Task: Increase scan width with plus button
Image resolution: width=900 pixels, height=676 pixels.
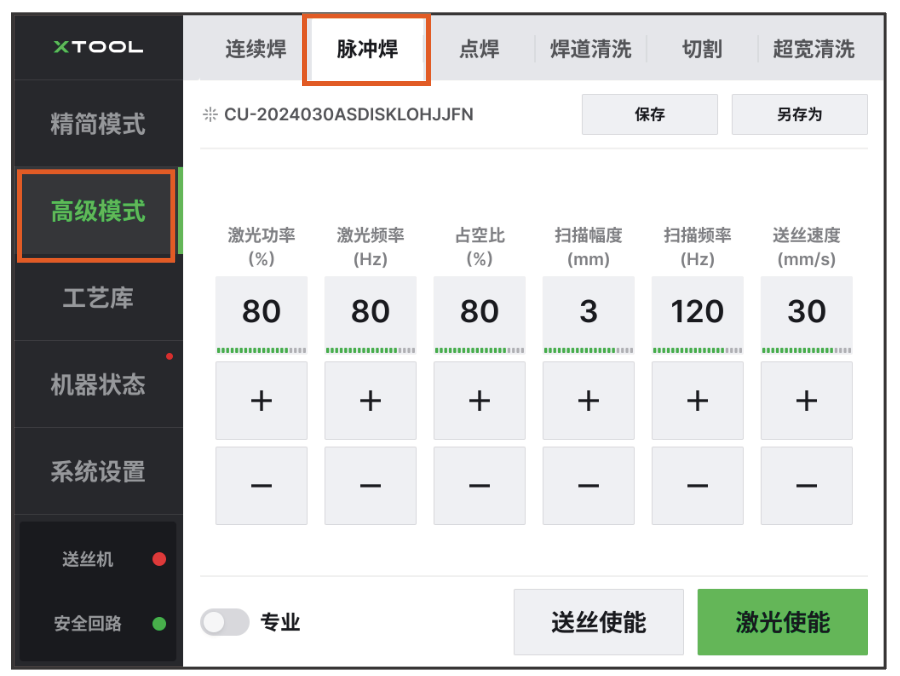Action: tap(588, 401)
